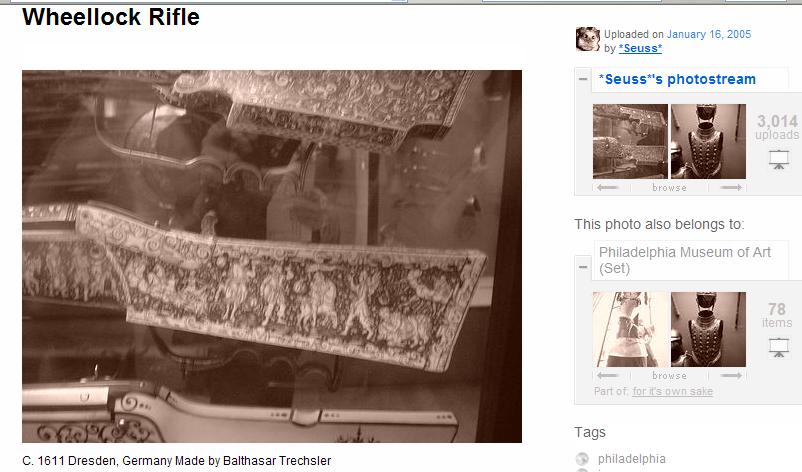Open the January 16, 2005 upload date
Viewport: 802px width, 472px height.
point(709,34)
